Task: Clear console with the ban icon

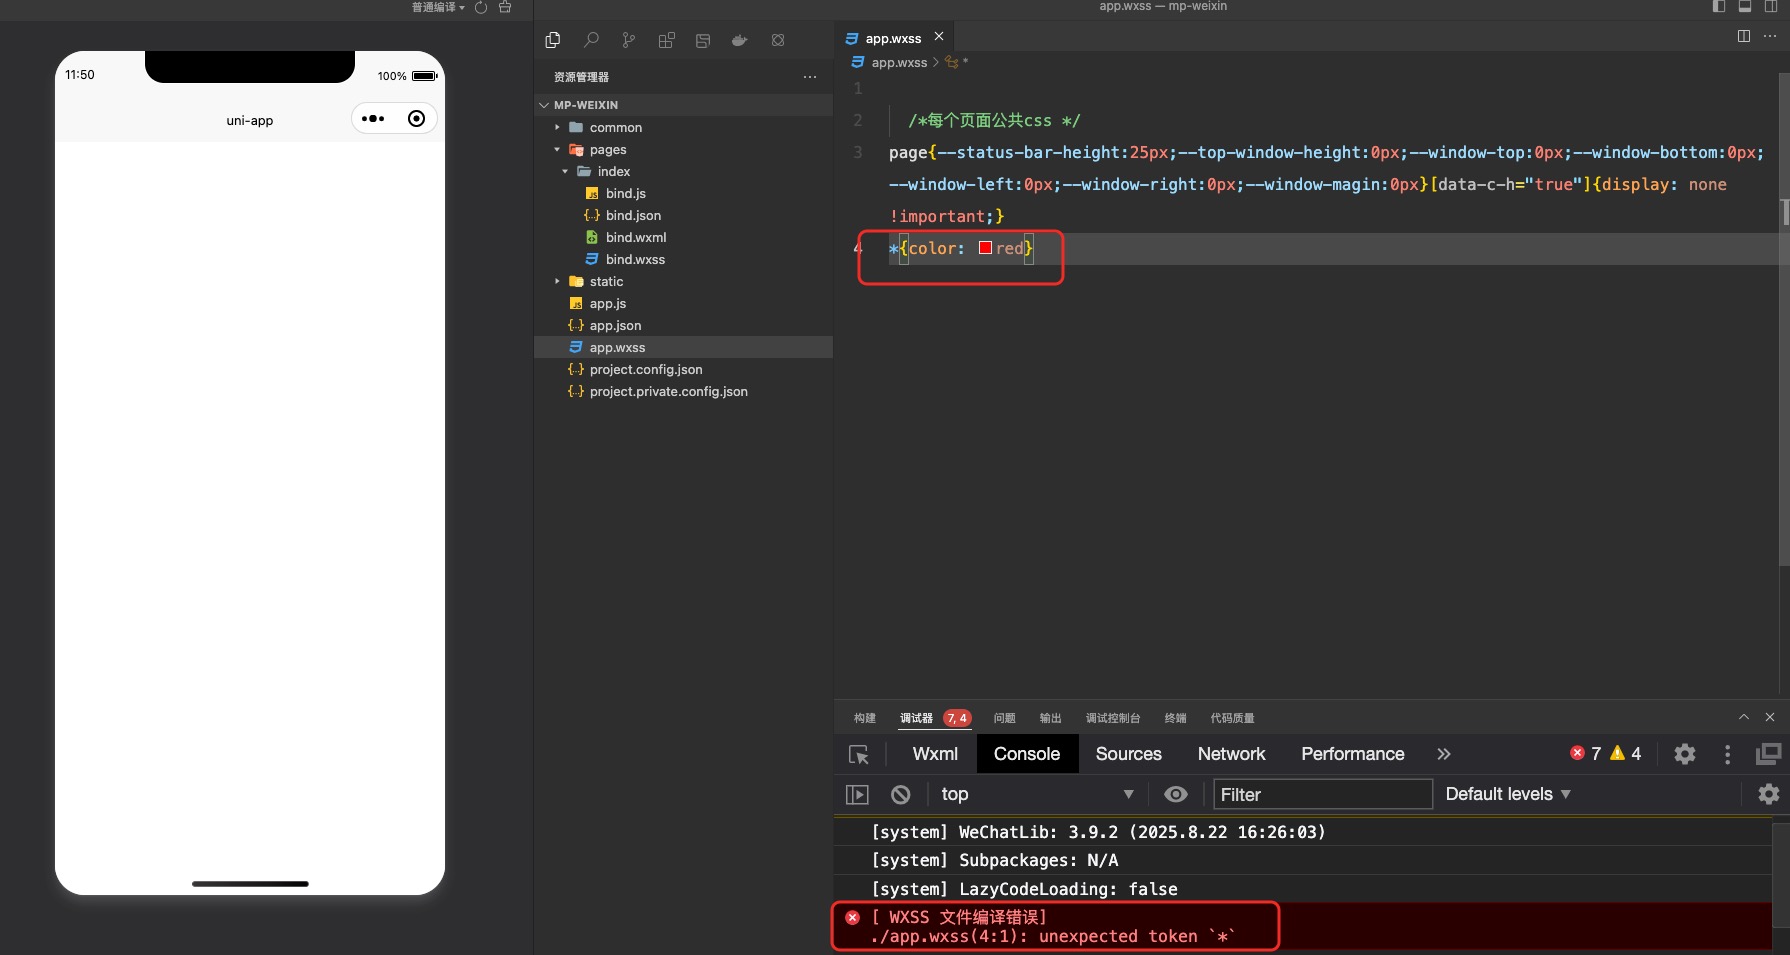Action: coord(900,794)
